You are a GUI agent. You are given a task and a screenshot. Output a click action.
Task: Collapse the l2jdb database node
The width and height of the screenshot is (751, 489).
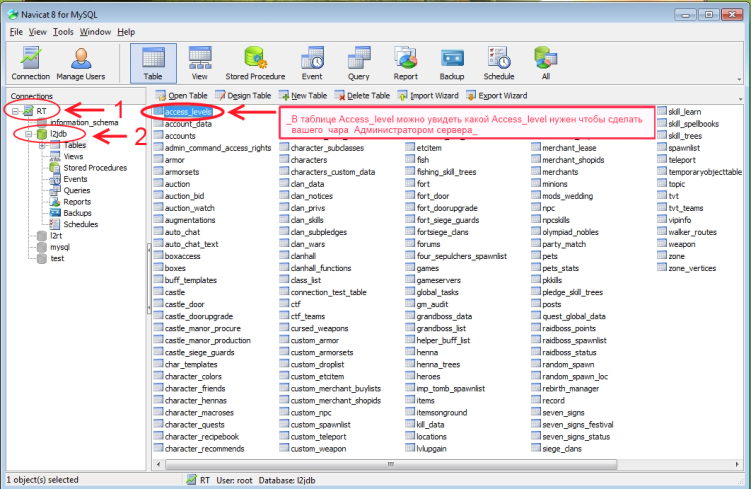29,134
